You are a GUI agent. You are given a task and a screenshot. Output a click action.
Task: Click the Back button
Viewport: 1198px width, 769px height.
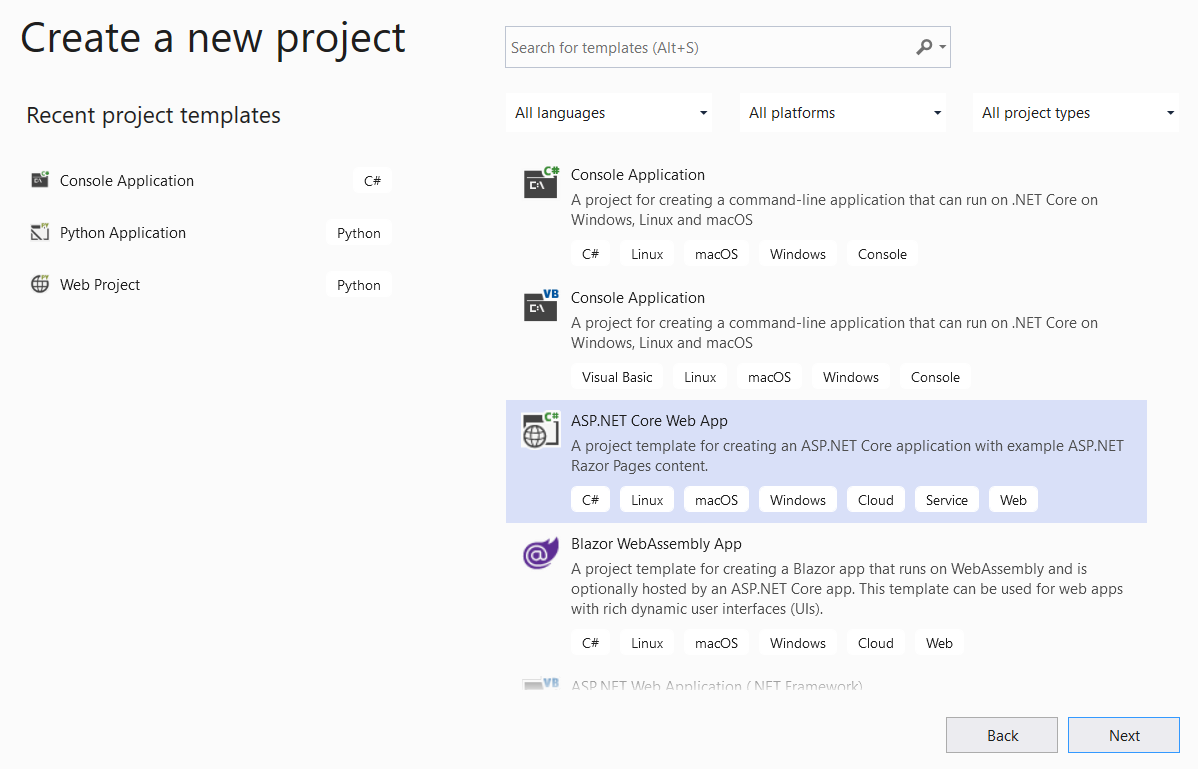coord(1001,734)
